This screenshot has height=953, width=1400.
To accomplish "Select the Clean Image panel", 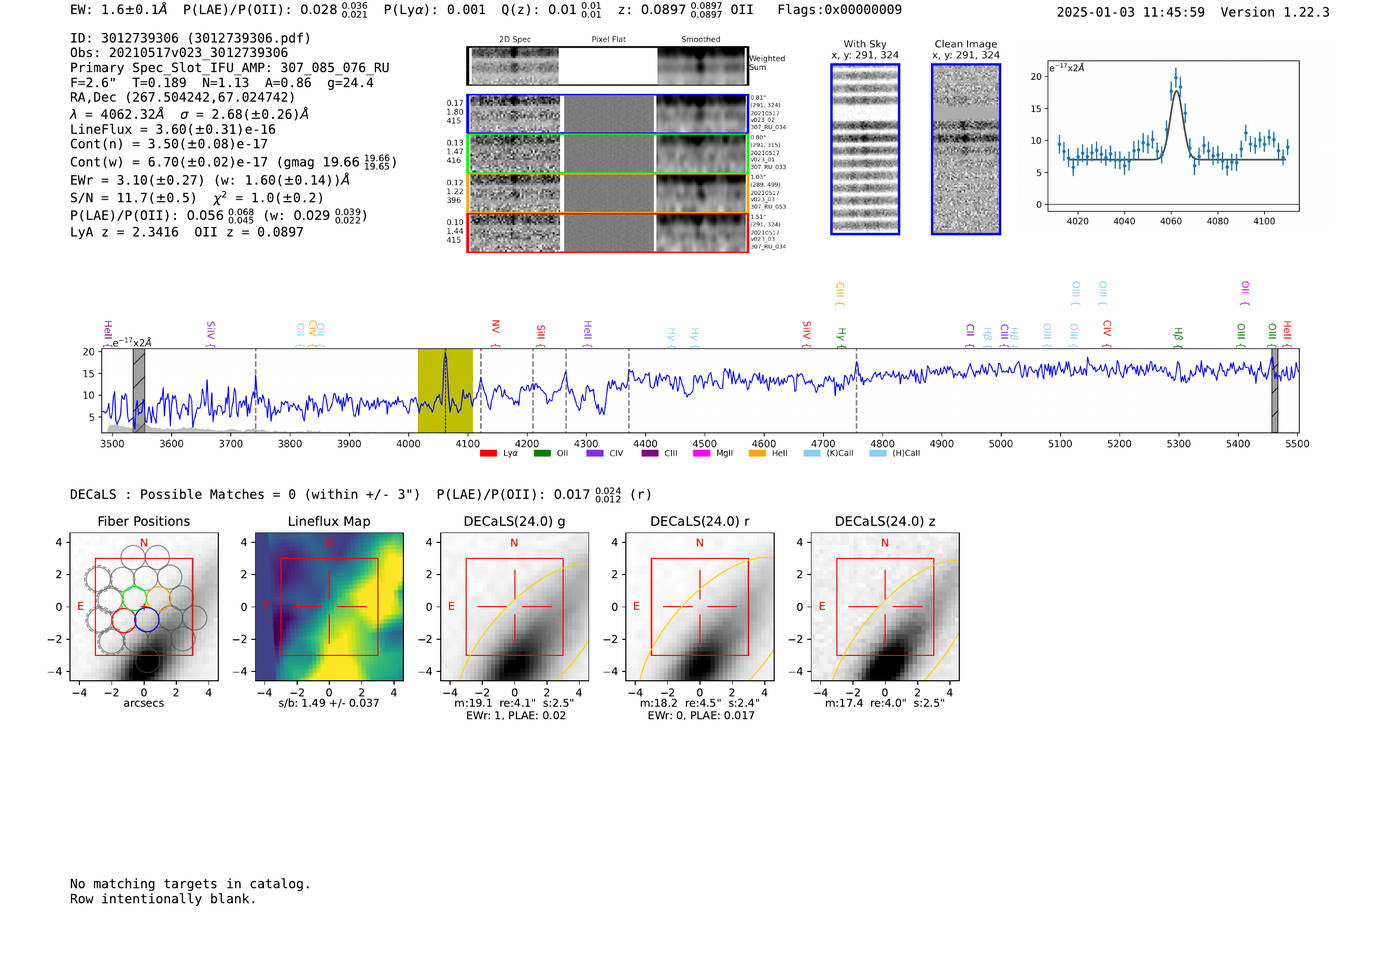I will click(x=966, y=149).
